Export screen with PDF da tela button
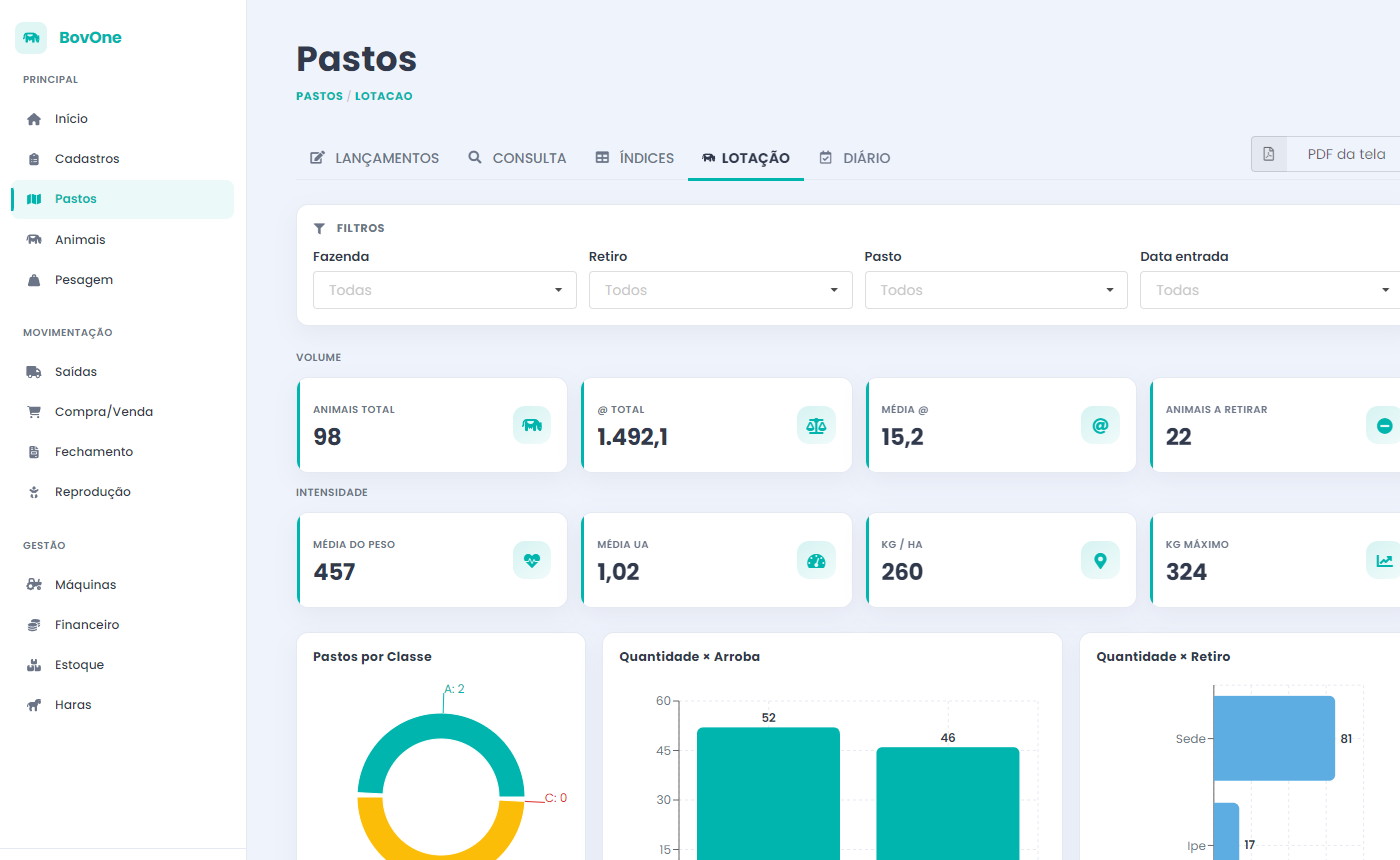 click(1326, 154)
